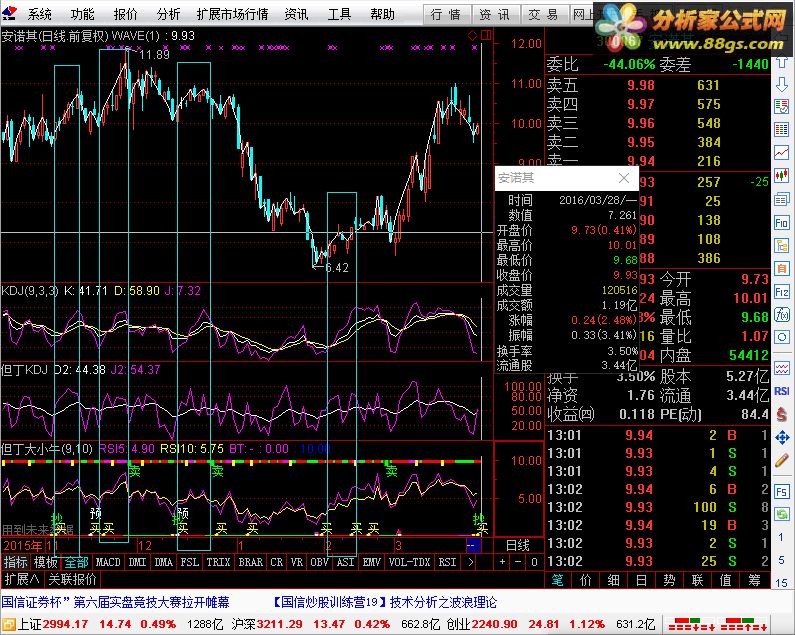The width and height of the screenshot is (795, 635).
Task: Select the TRIX indicator tab
Action: coord(218,562)
